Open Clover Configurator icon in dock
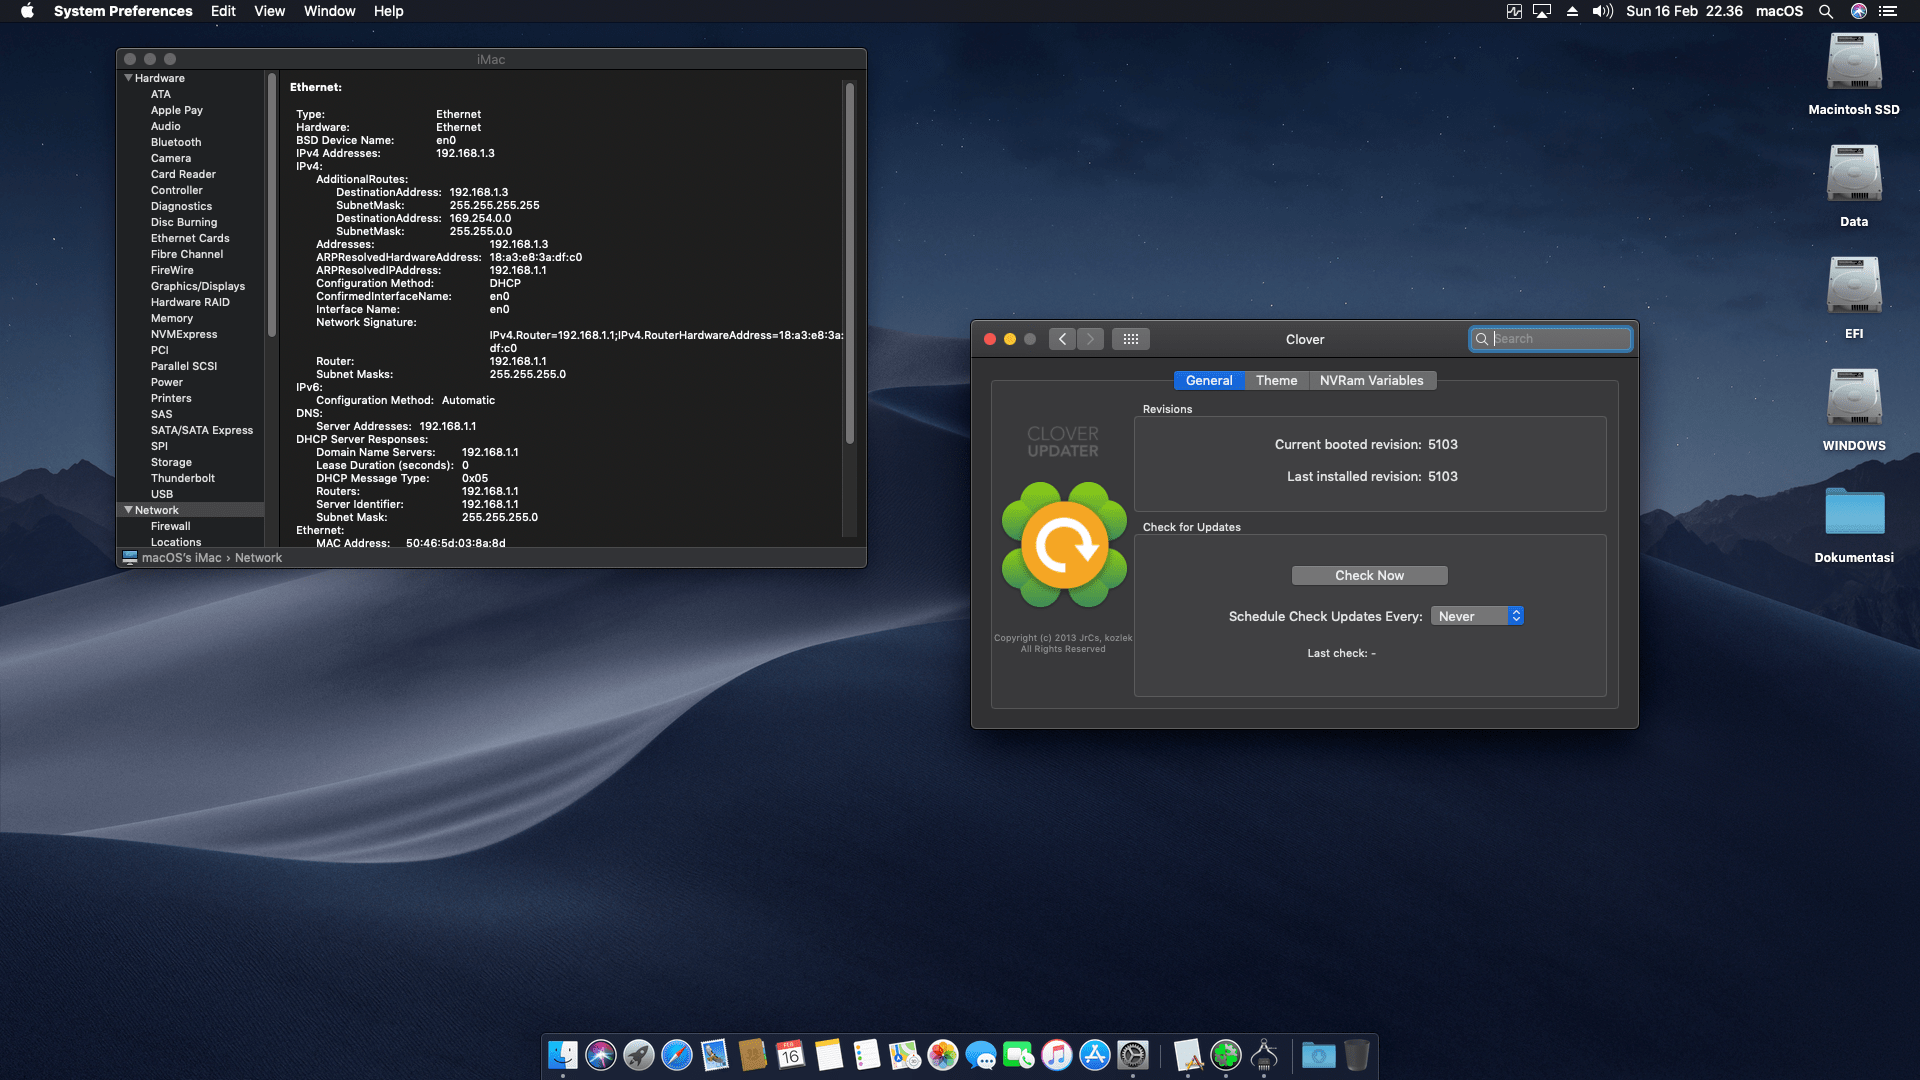 1226,1055
